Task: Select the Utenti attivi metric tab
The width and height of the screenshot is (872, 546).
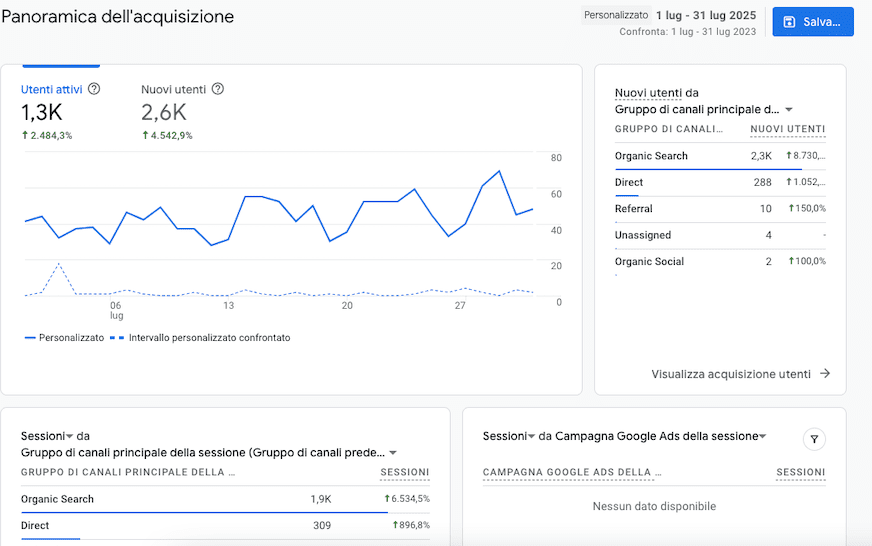Action: 52,89
